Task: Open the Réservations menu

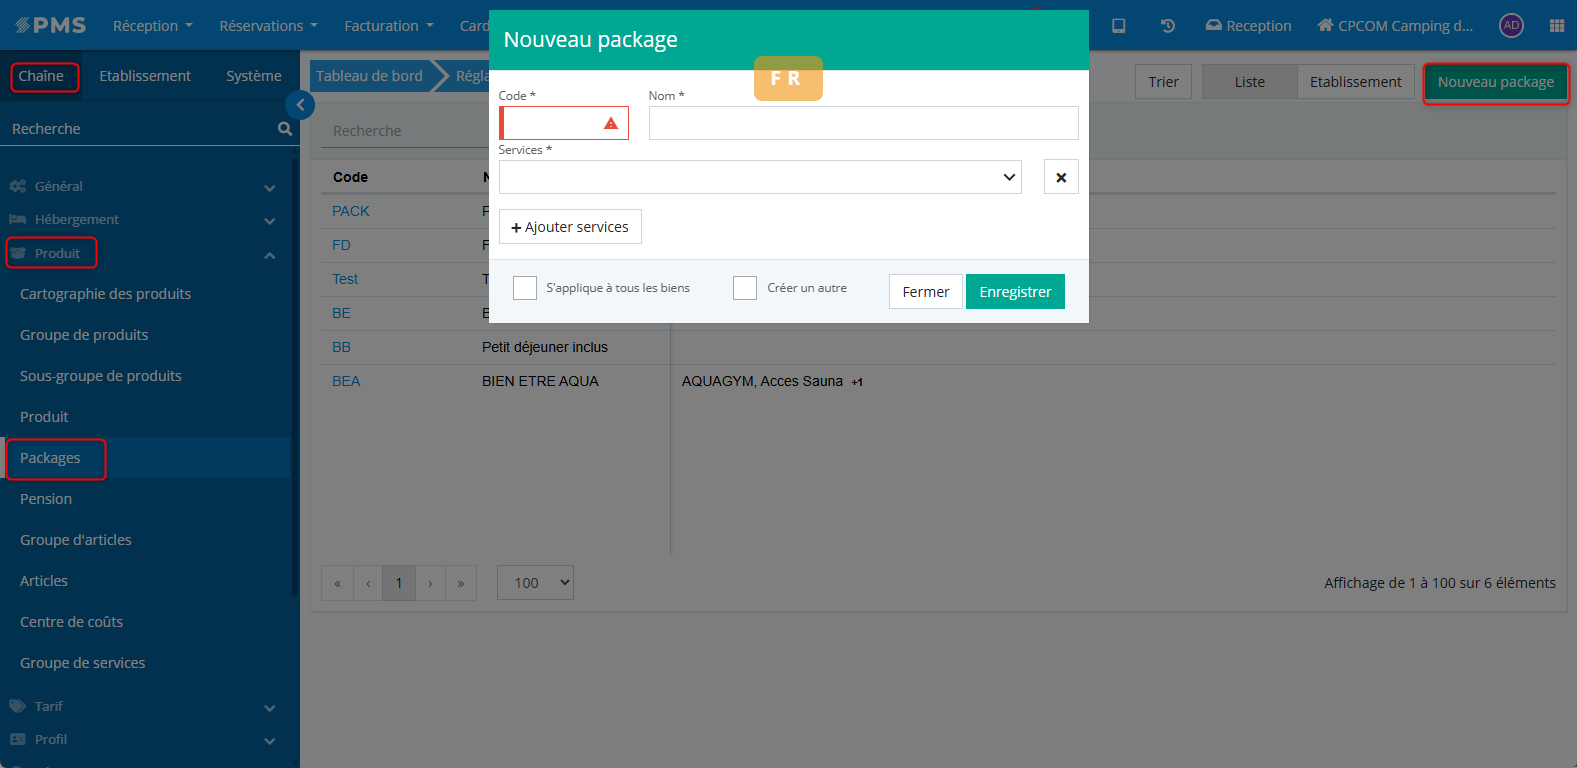Action: (268, 26)
